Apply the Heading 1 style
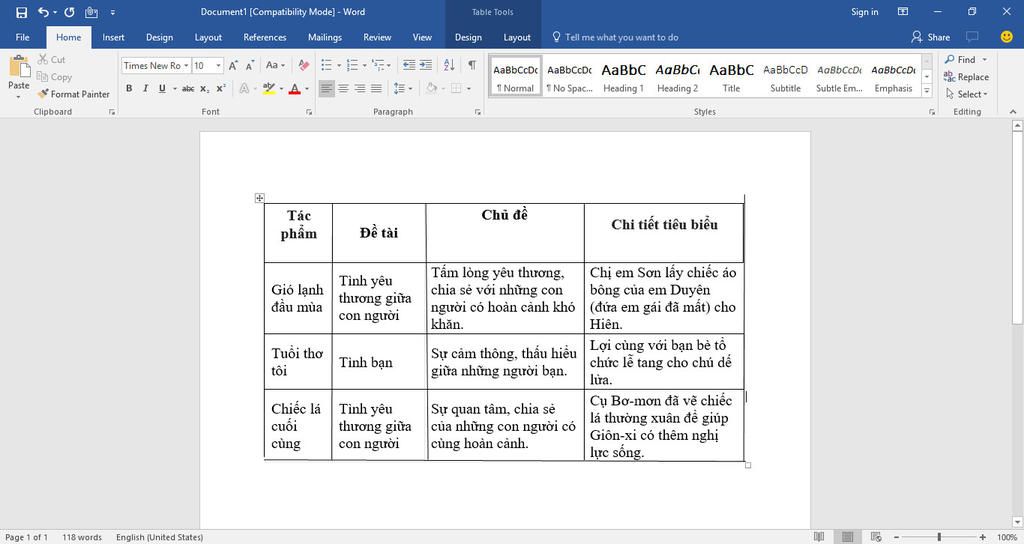 click(623, 76)
